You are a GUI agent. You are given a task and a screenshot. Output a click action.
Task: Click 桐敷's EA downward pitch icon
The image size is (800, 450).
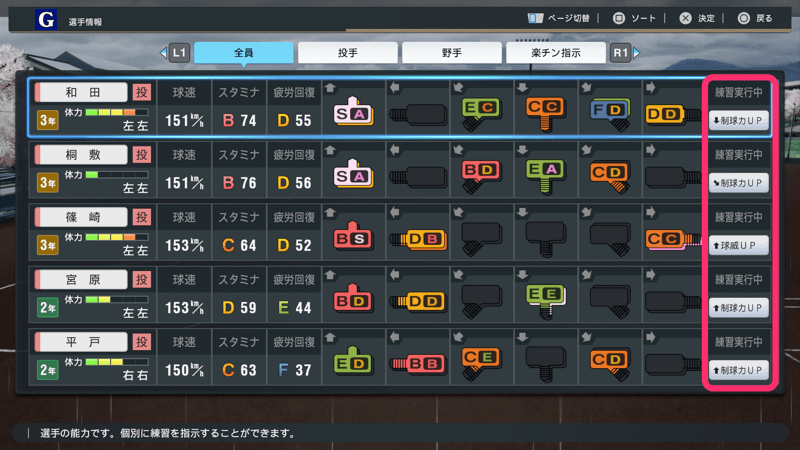click(x=545, y=176)
